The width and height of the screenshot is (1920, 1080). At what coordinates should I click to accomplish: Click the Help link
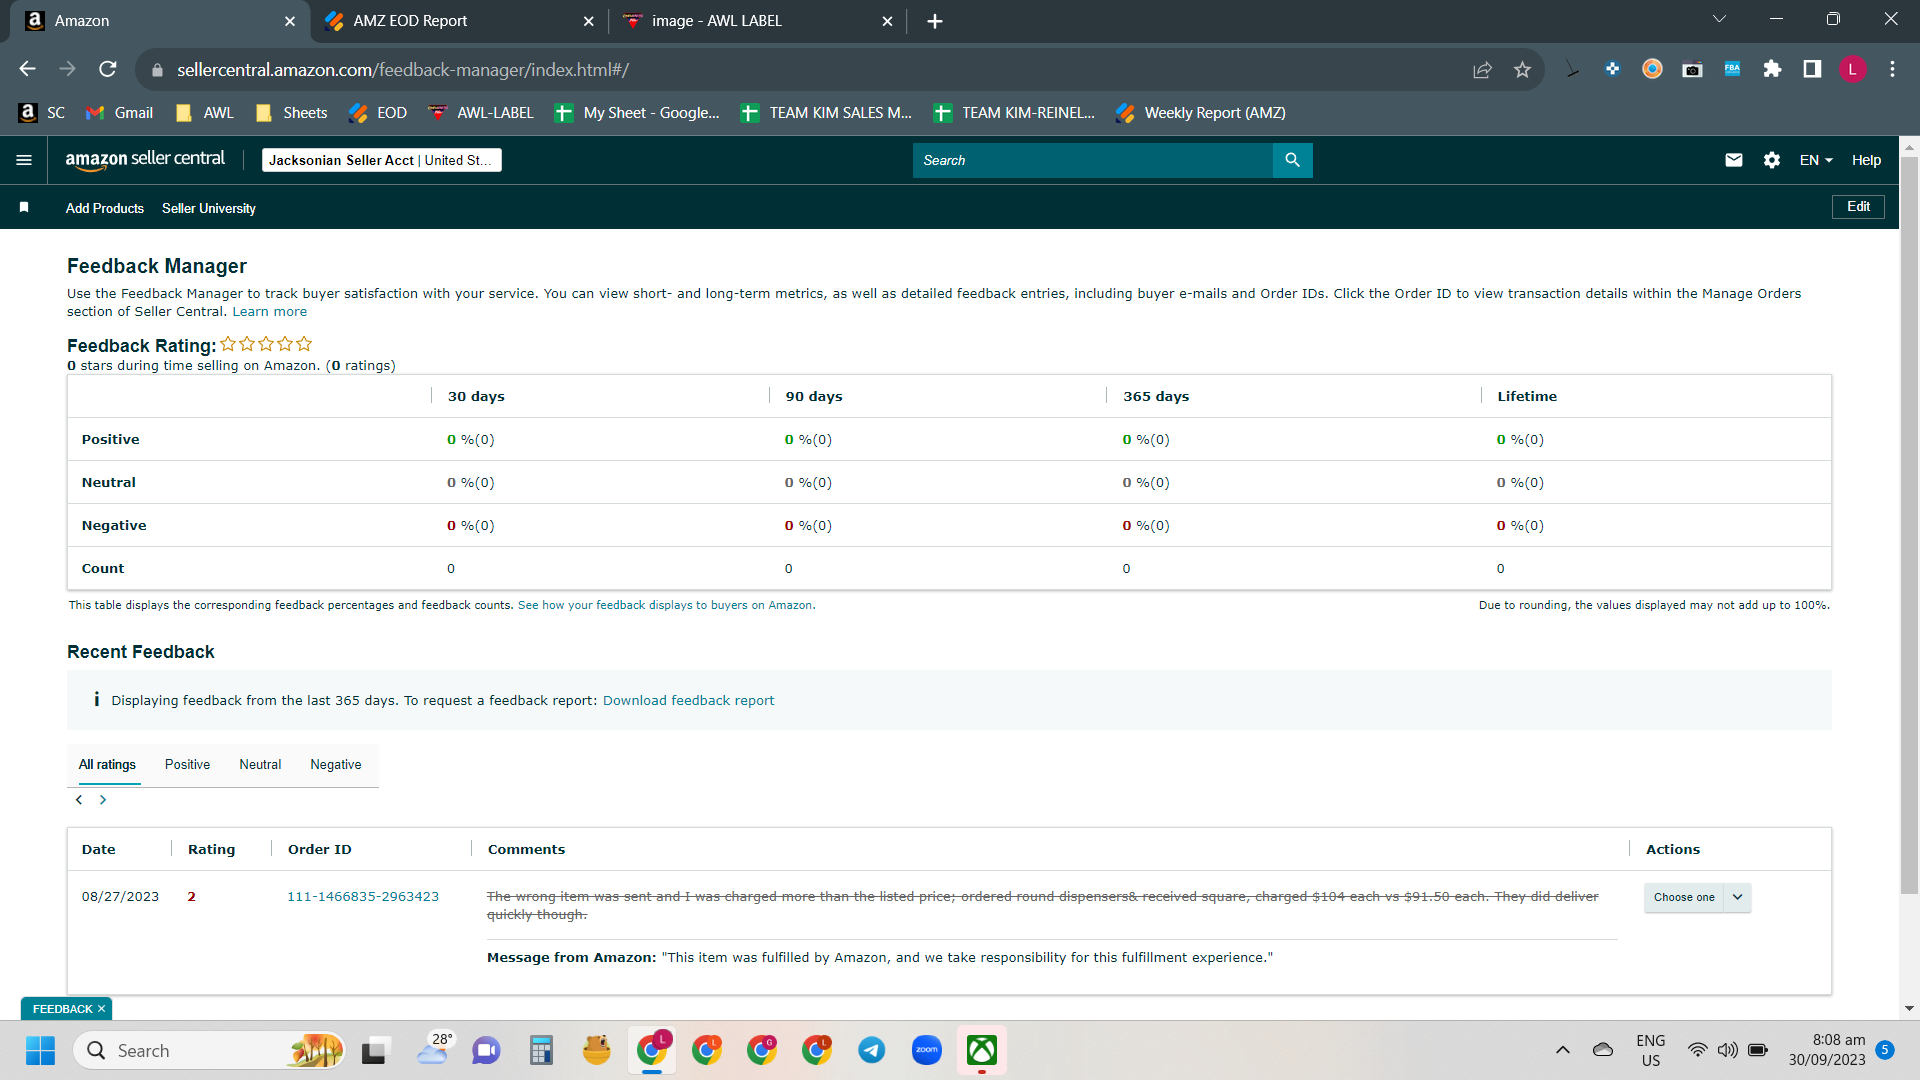[x=1866, y=160]
